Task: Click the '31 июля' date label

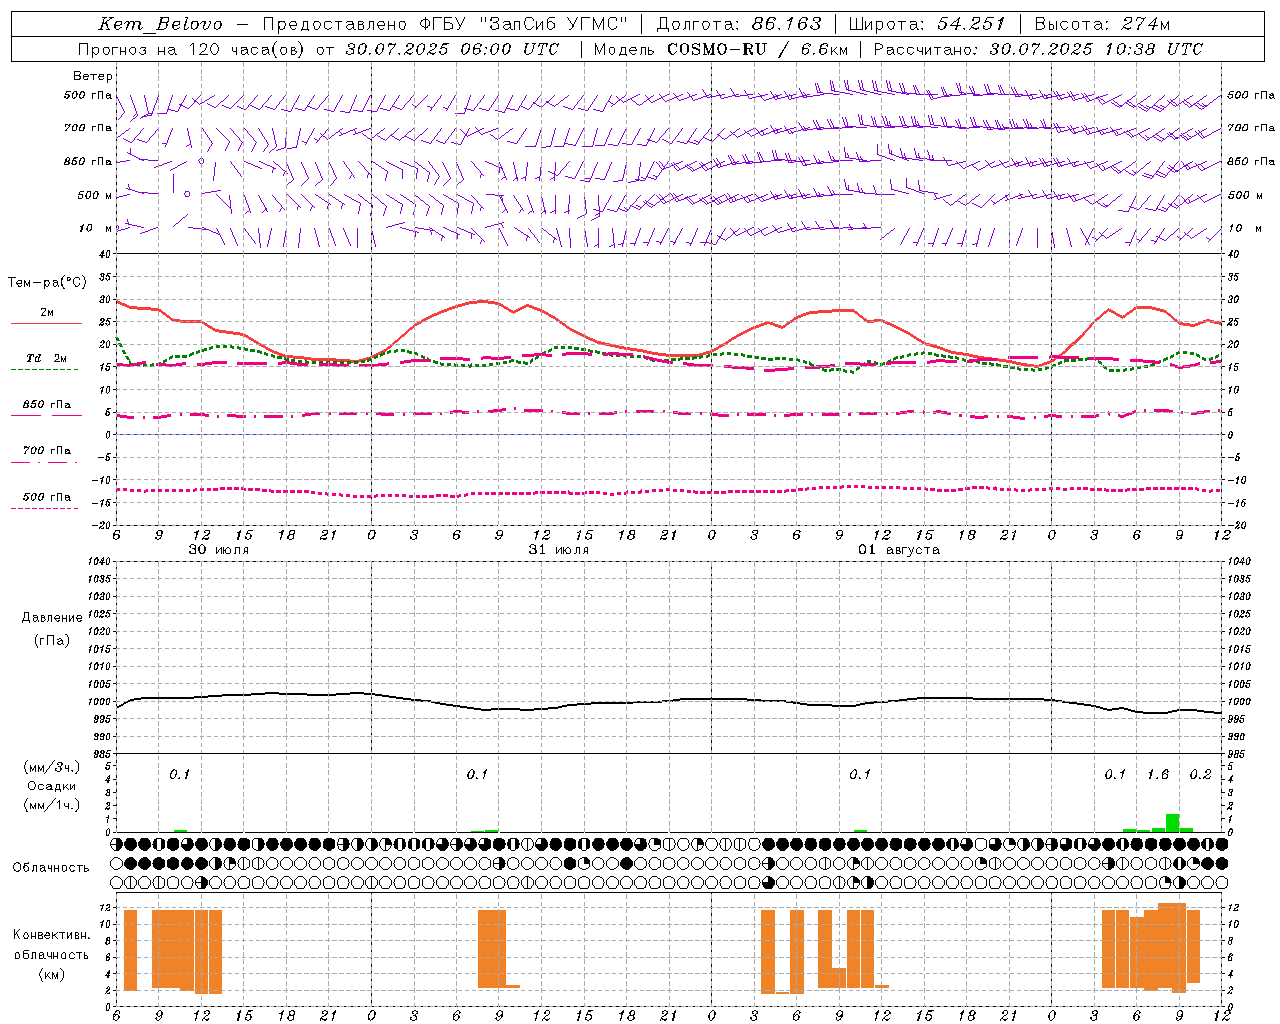Action: (x=559, y=550)
